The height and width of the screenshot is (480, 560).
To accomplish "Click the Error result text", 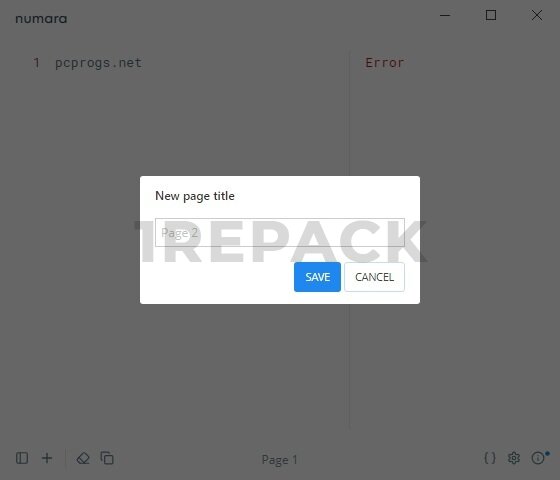I will tap(385, 63).
